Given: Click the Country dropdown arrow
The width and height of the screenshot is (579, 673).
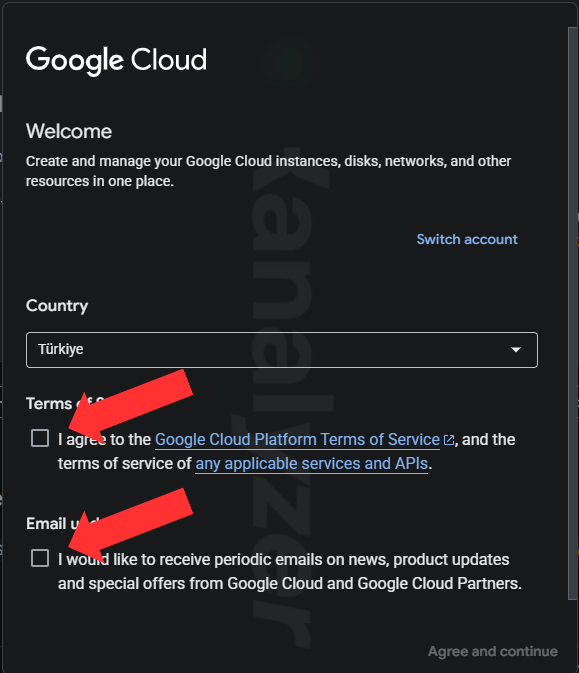Looking at the screenshot, I should click(516, 350).
